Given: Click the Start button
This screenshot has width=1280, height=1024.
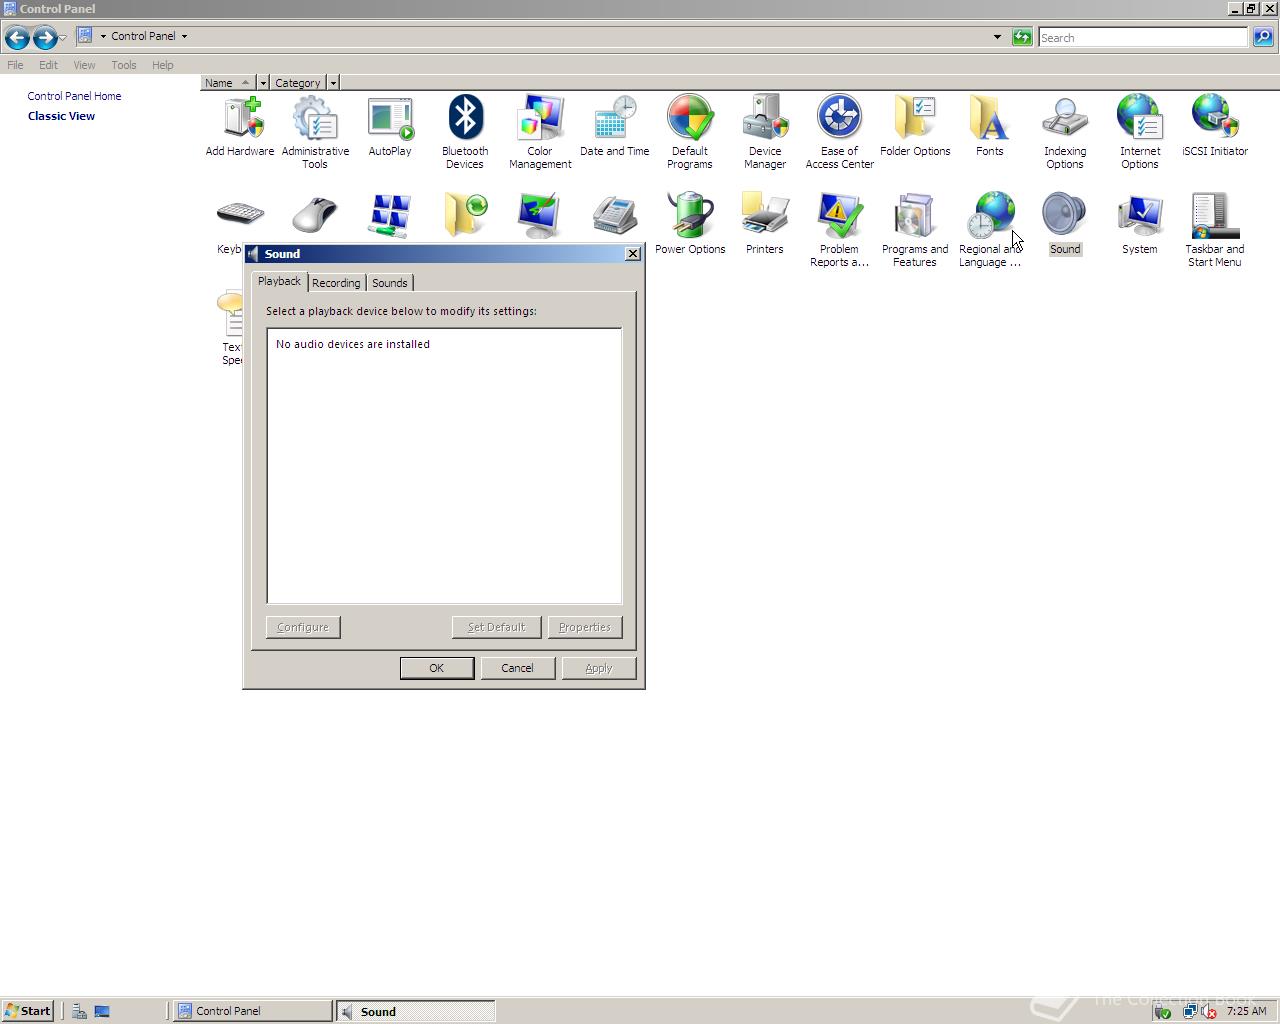Looking at the screenshot, I should [x=28, y=1011].
